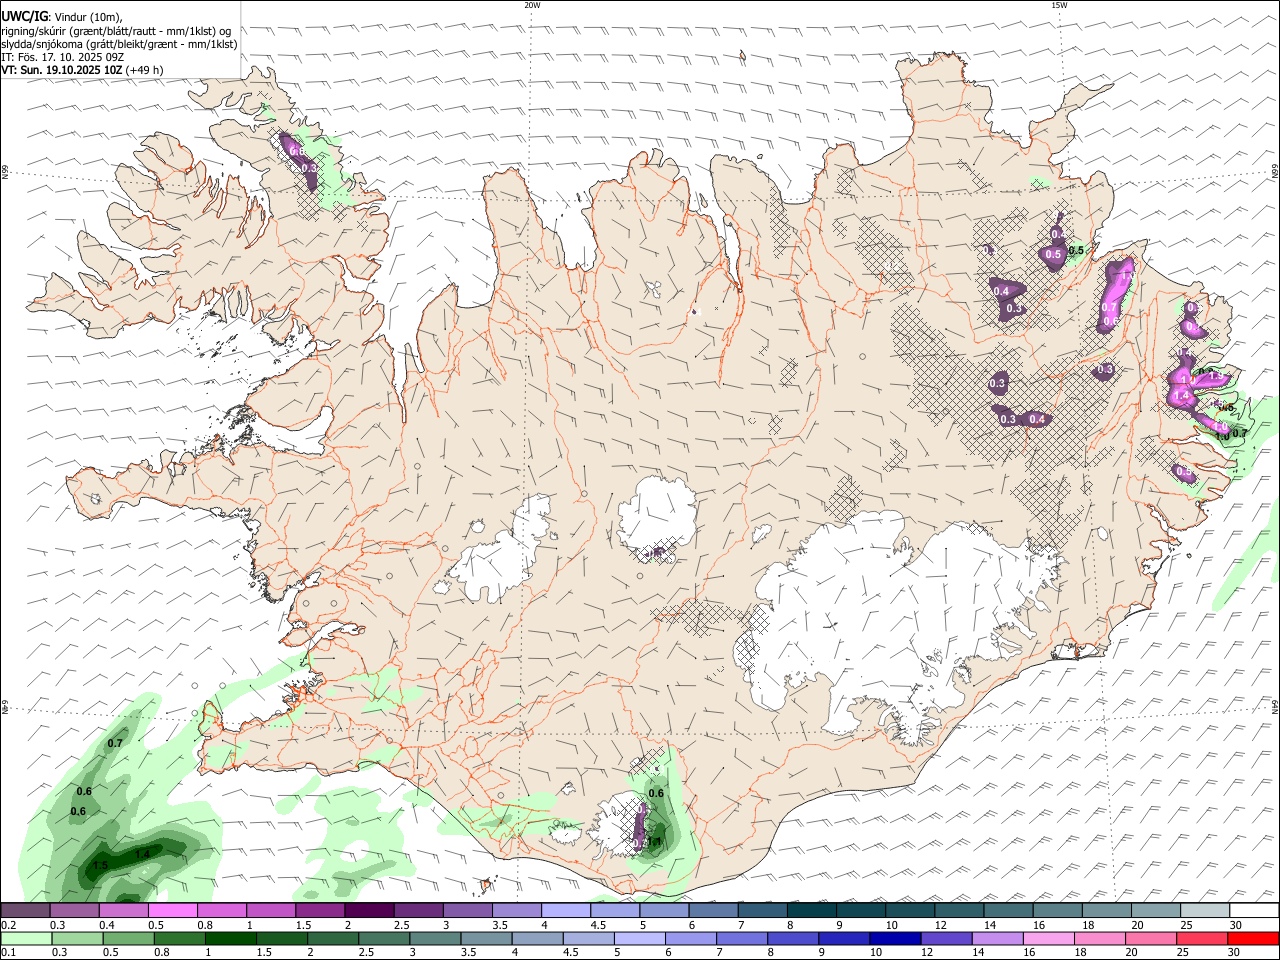Click the '0.6' rain value near southern glacier
Viewport: 1280px width, 960px height.
pos(656,793)
